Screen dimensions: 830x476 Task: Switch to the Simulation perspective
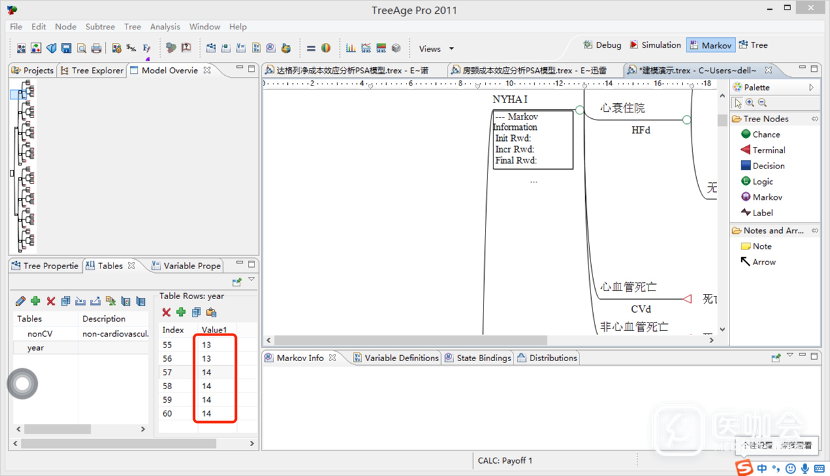(x=654, y=45)
